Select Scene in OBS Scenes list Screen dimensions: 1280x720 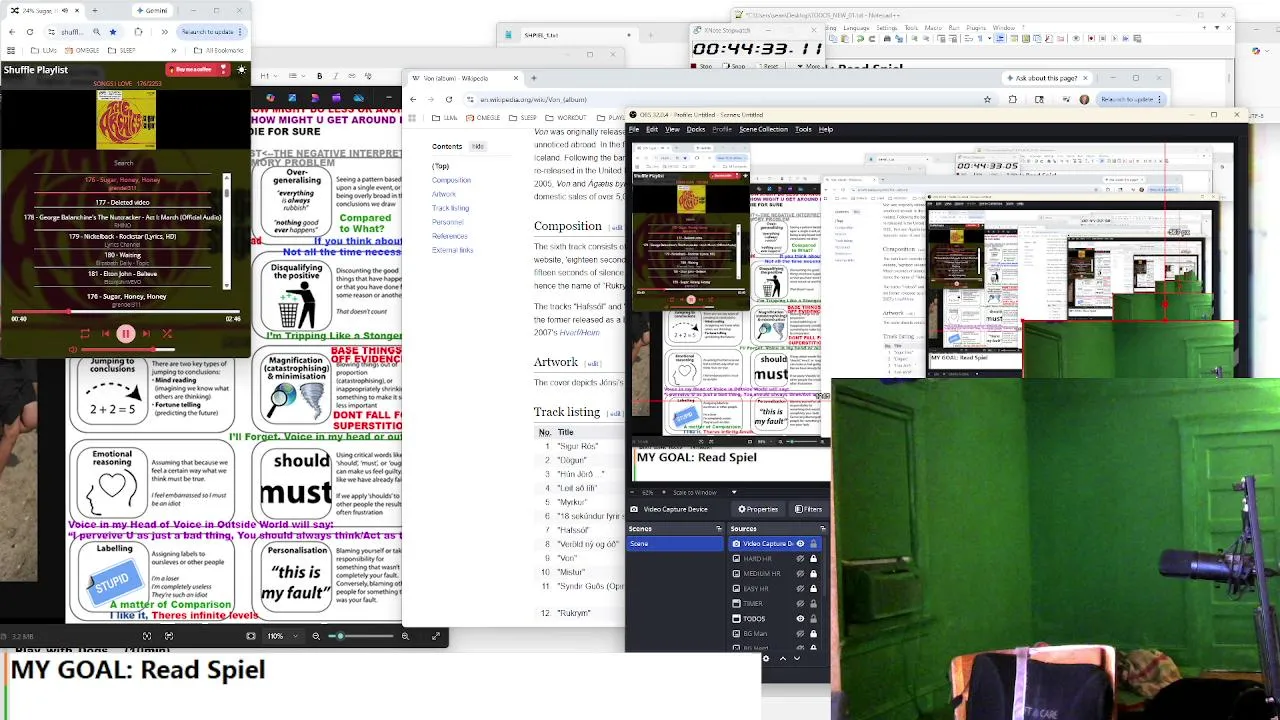[675, 544]
